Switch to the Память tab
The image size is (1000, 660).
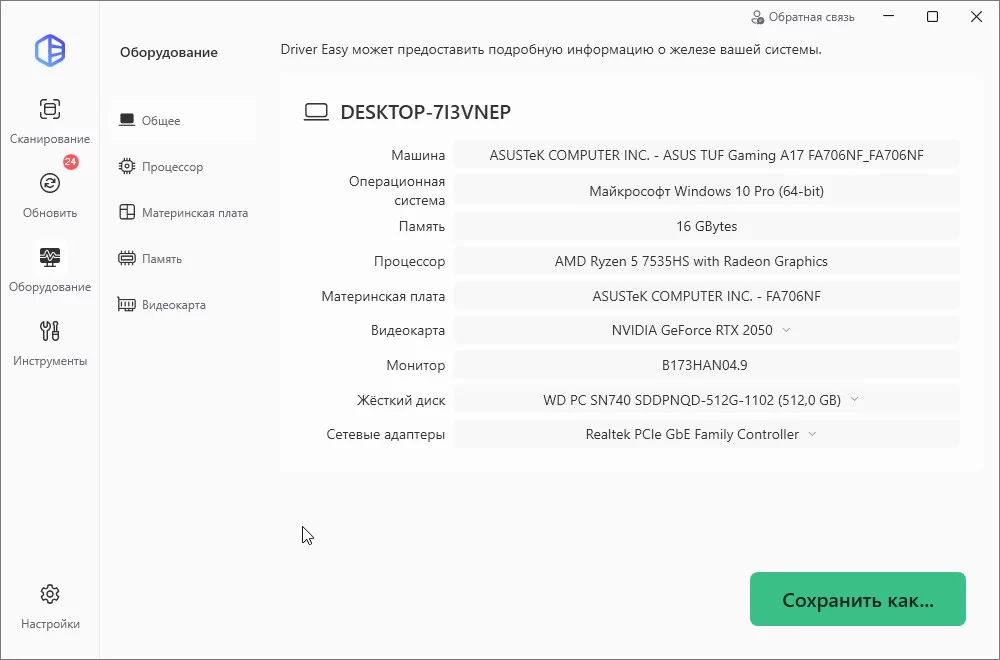tap(184, 258)
